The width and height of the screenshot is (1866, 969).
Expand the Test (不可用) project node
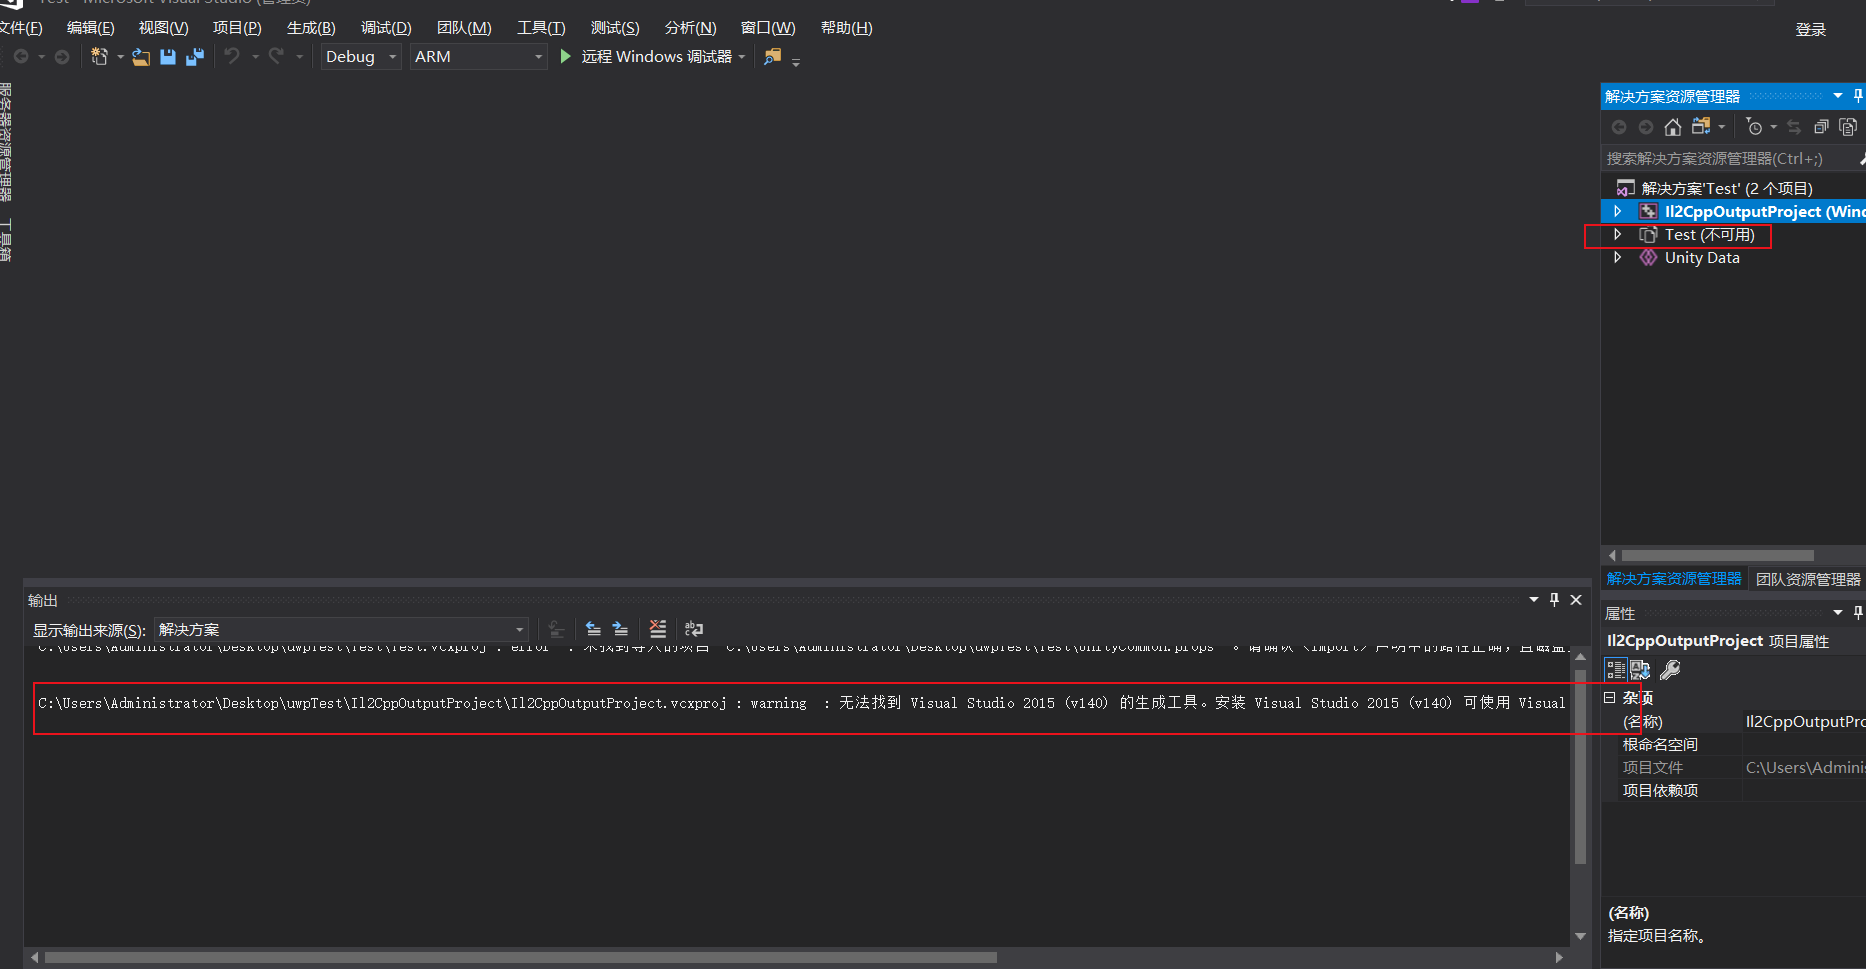[x=1617, y=235]
